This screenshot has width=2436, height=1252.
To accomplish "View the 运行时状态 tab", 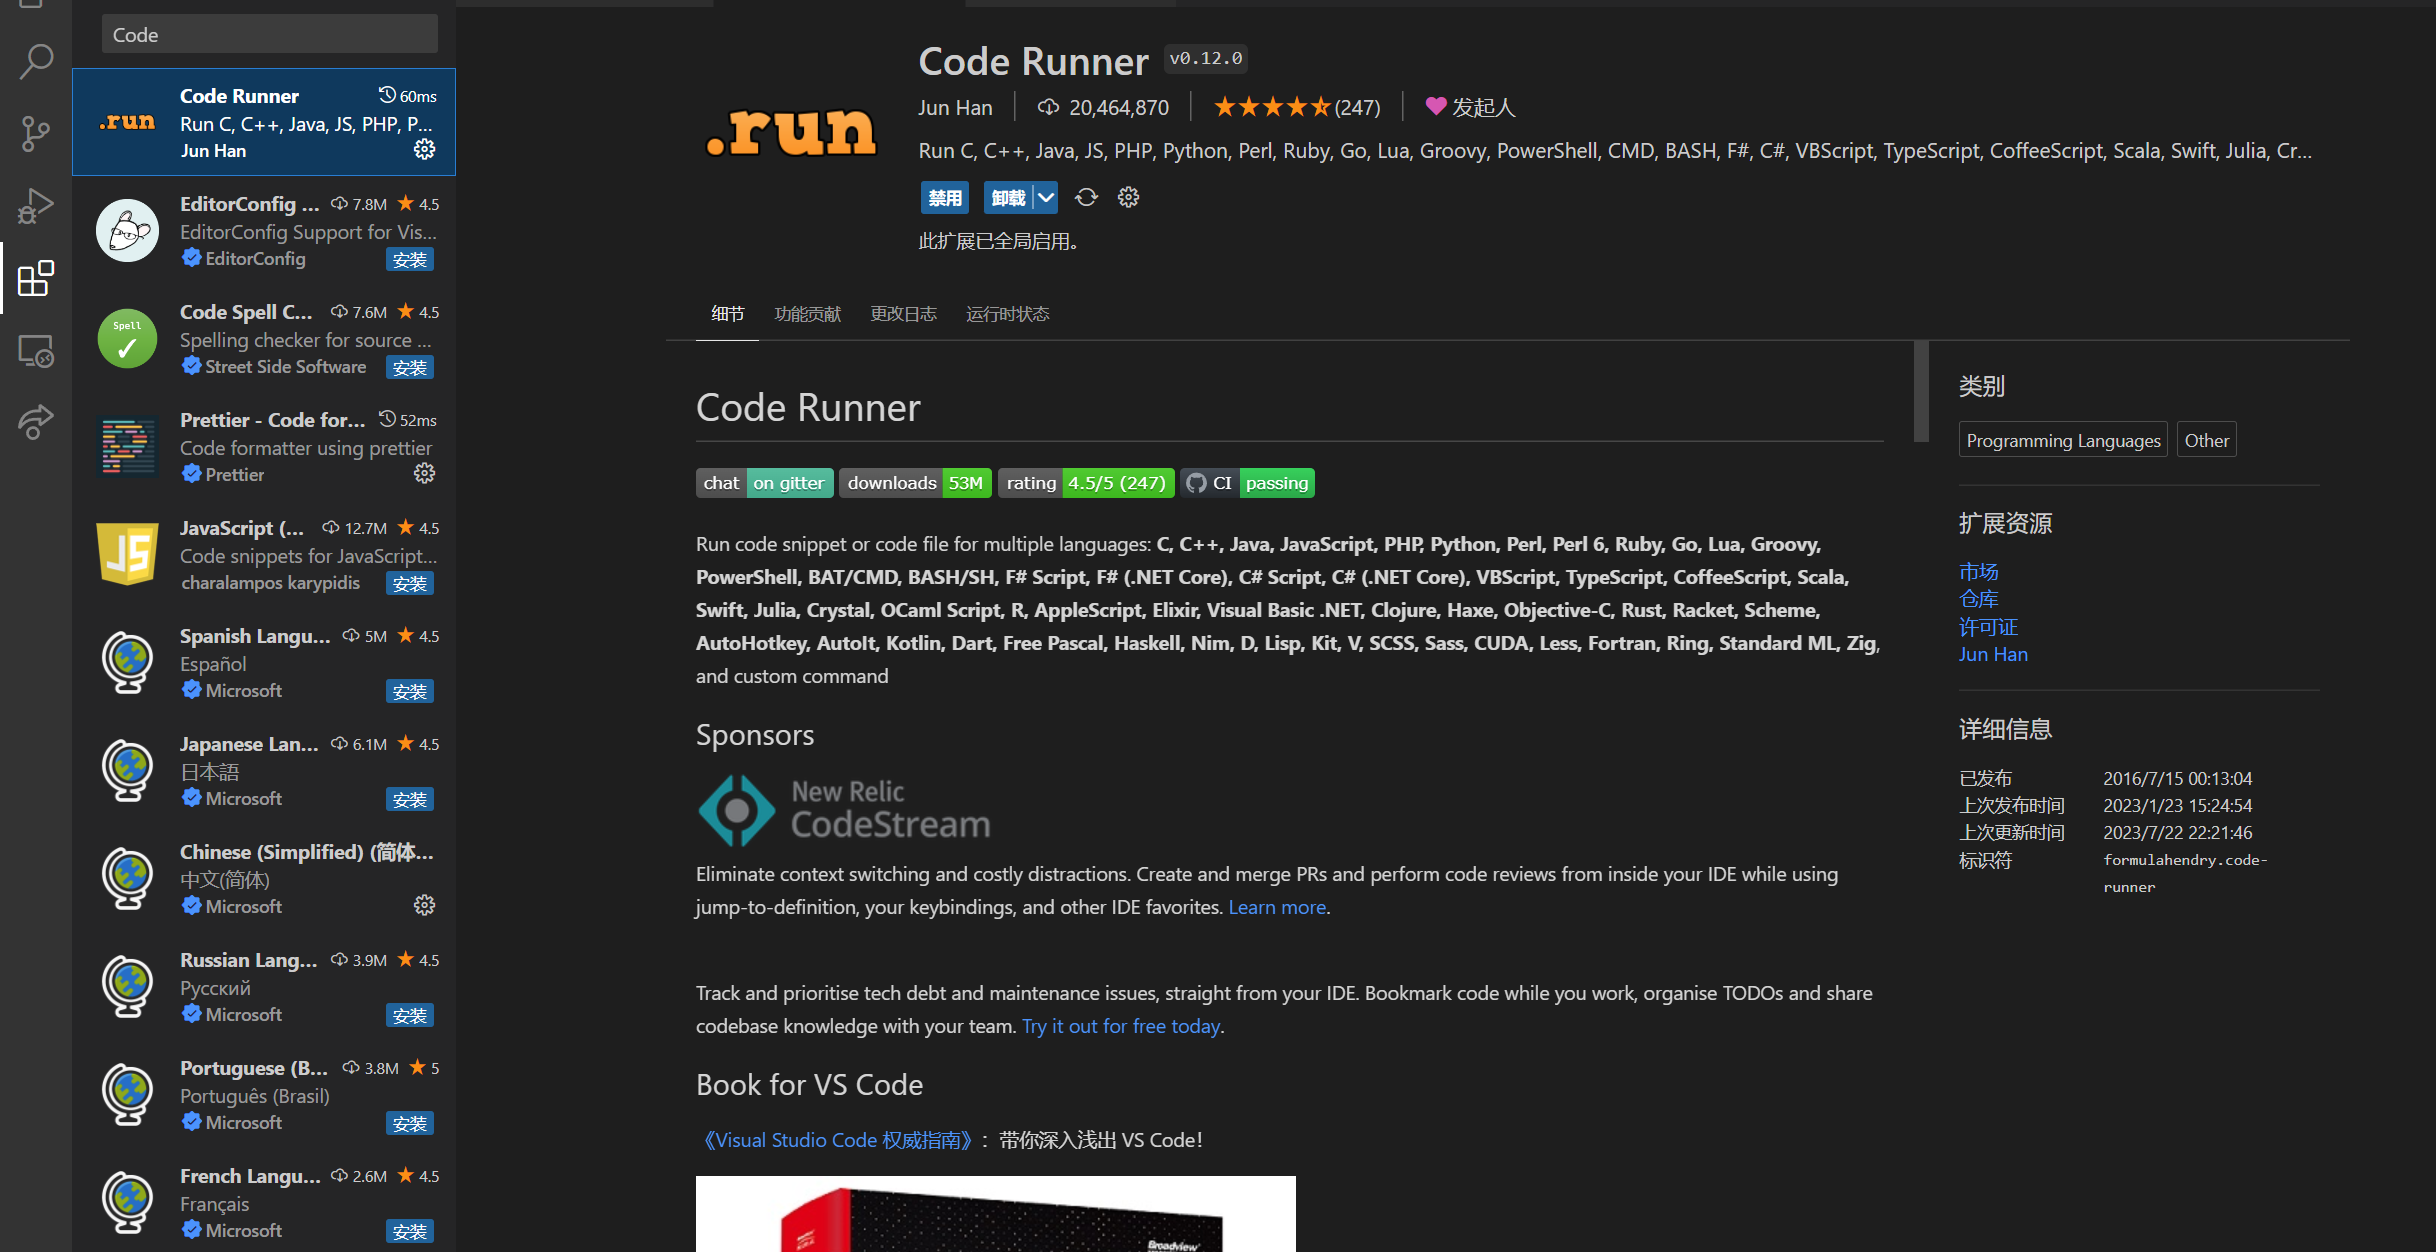I will coord(1007,313).
